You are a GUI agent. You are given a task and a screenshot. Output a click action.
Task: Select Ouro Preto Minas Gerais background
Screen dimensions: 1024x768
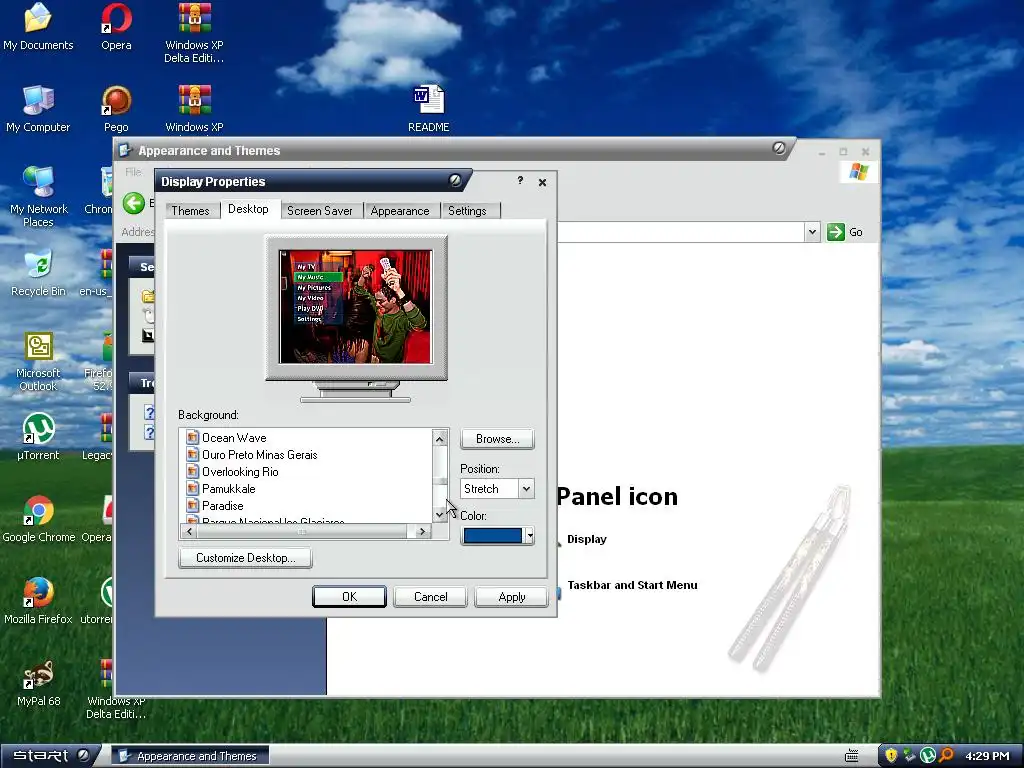[259, 455]
